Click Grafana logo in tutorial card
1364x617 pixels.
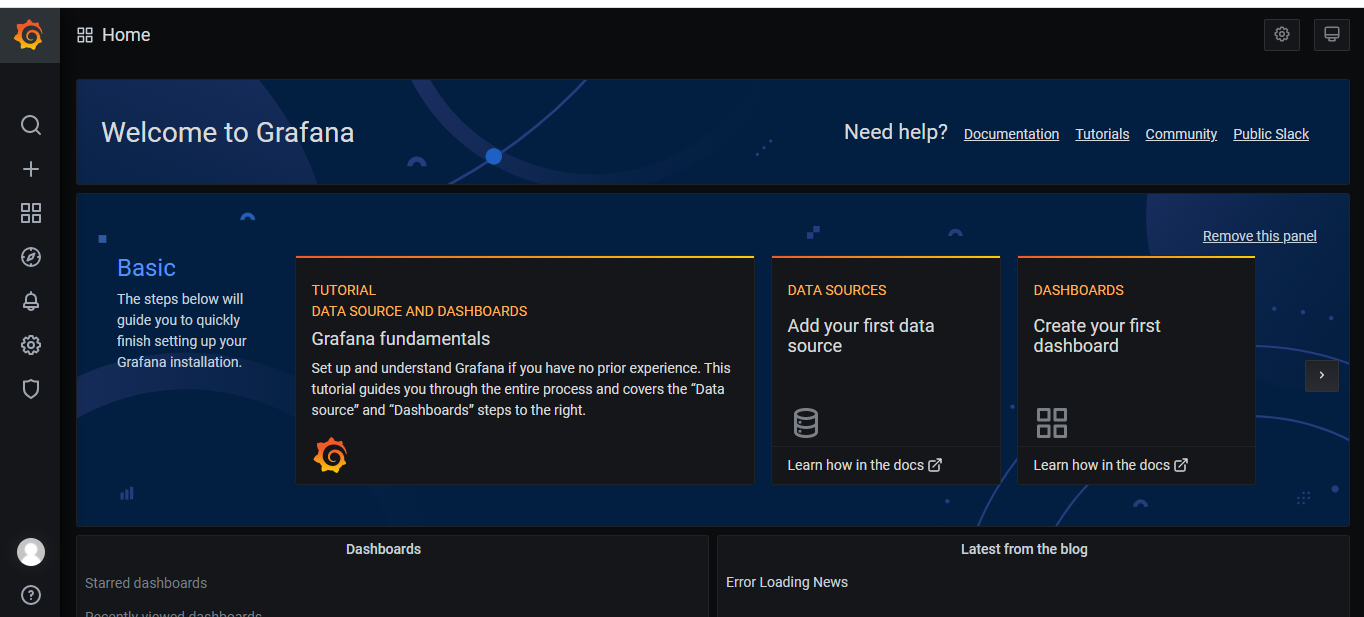point(330,455)
